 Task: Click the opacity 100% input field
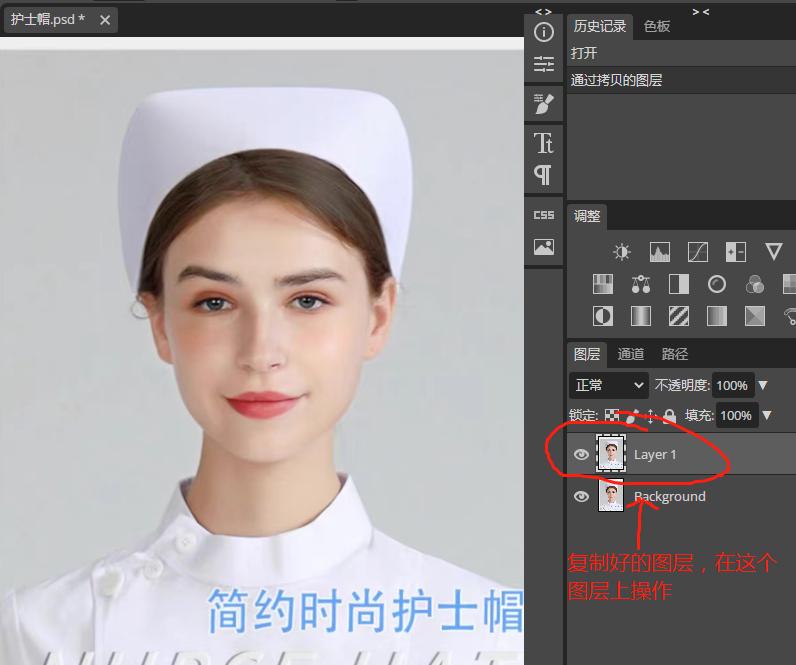coord(732,385)
